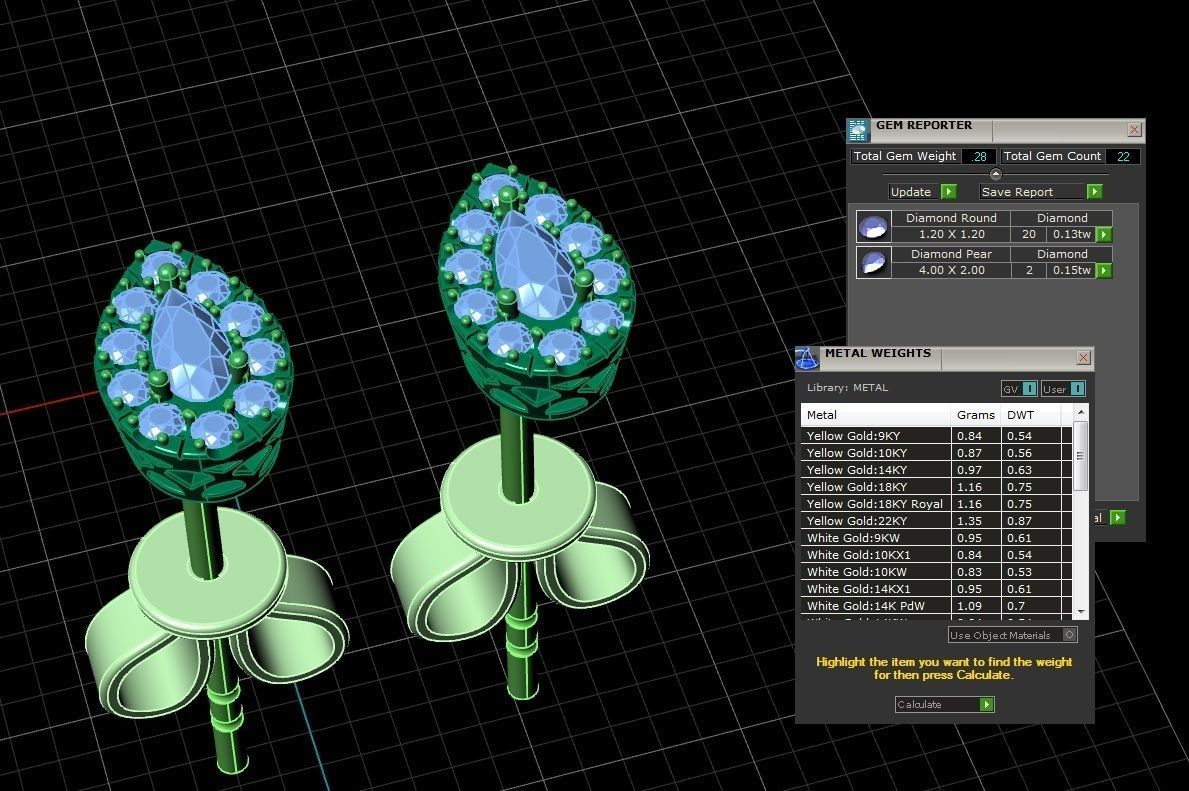The height and width of the screenshot is (791, 1189).
Task: Select White Gold:14K PdW row
Action: [936, 606]
